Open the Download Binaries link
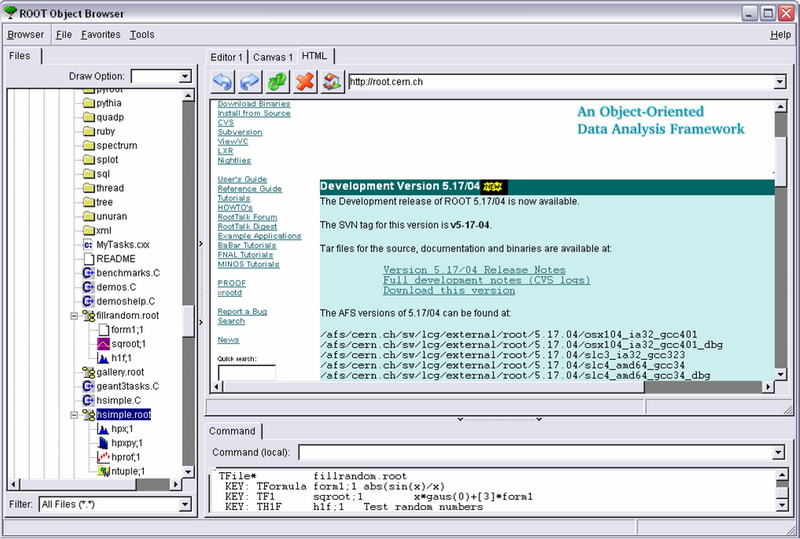800x539 pixels. (x=254, y=104)
